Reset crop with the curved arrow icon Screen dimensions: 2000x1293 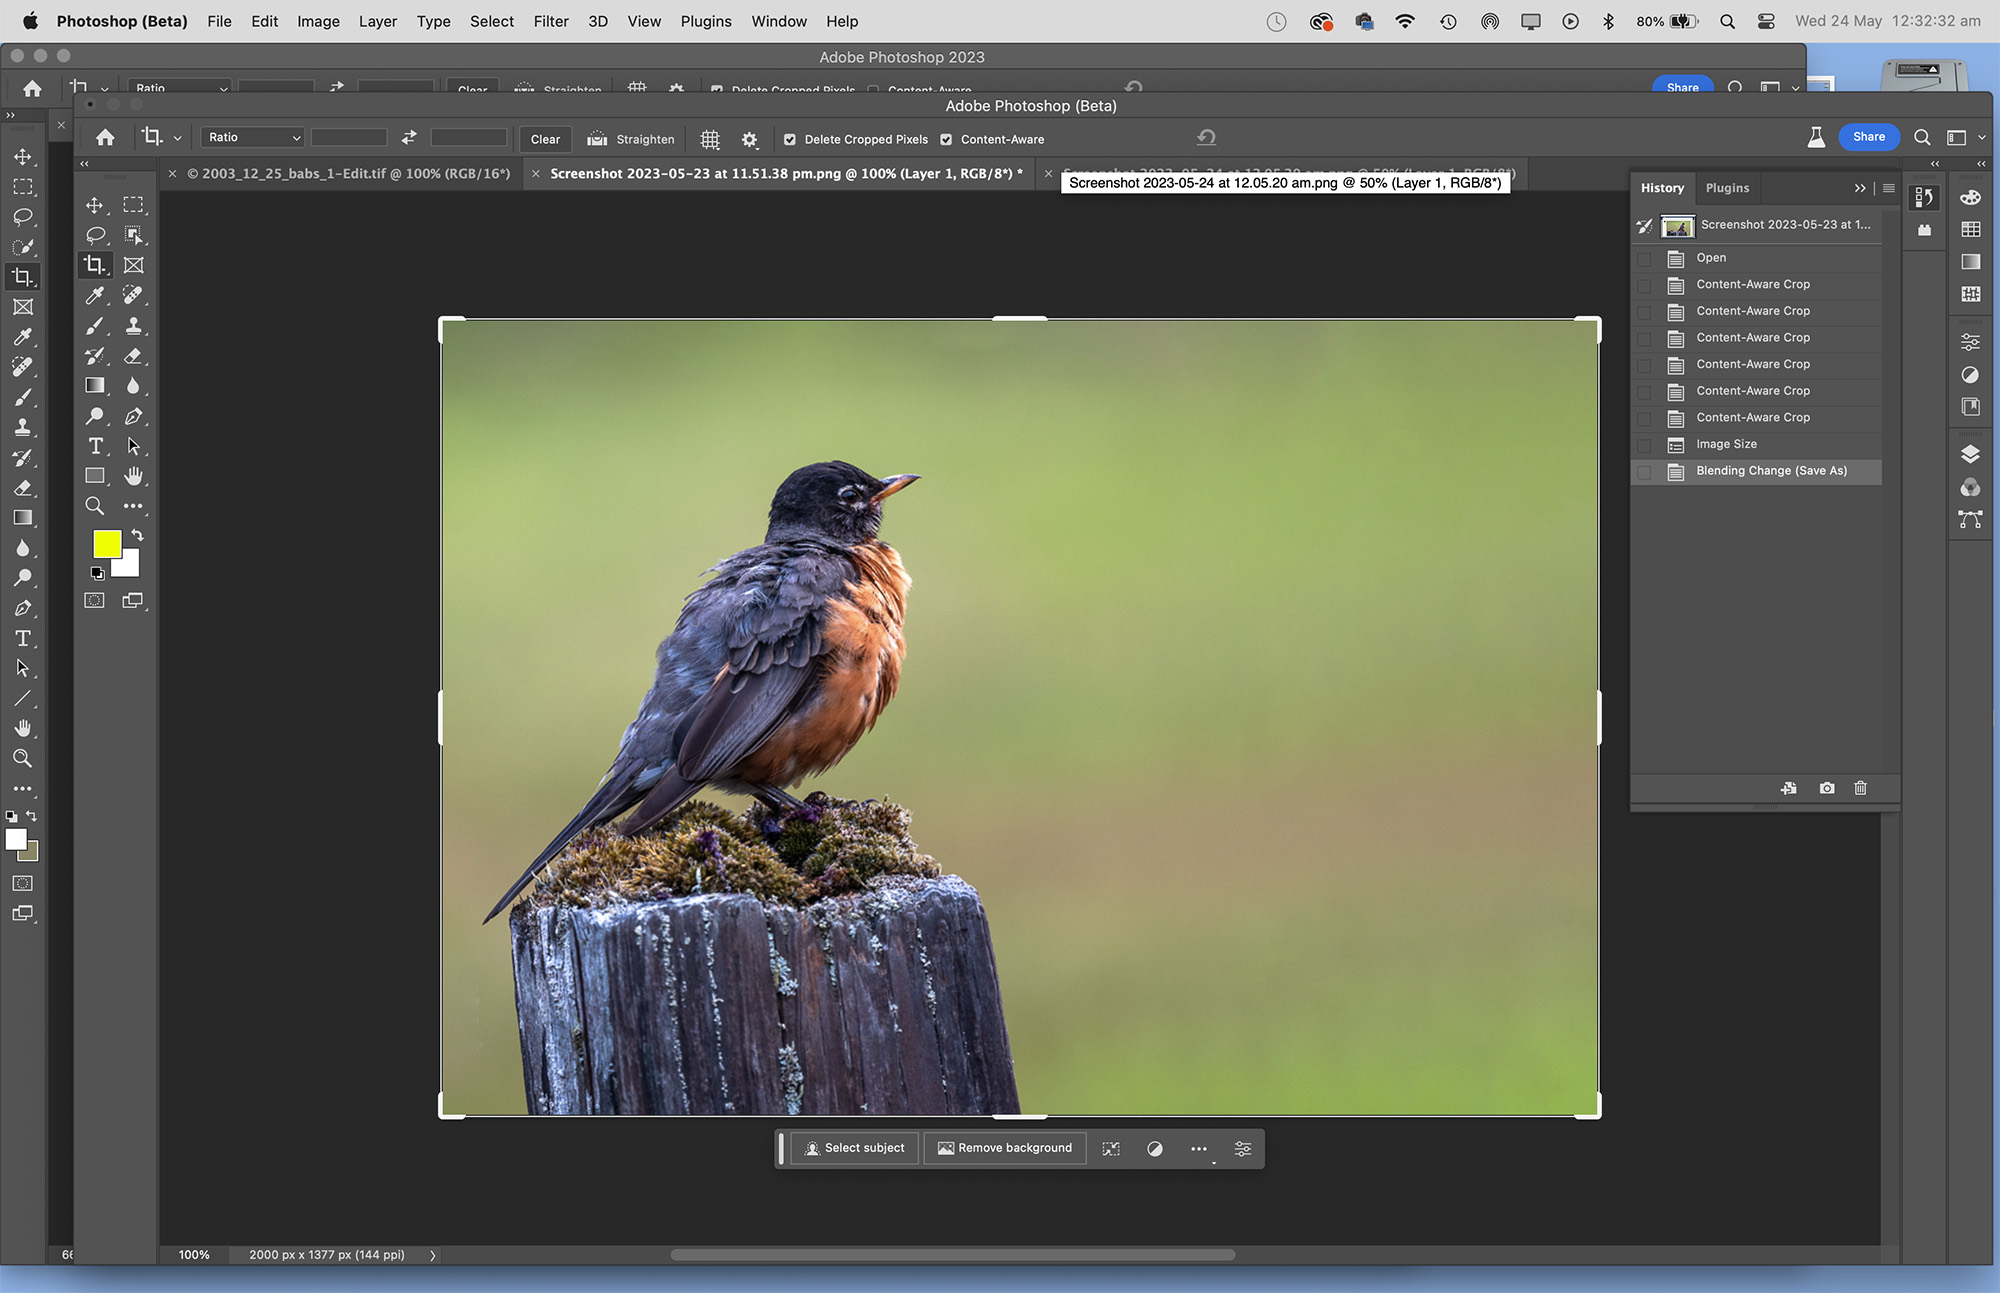[x=1206, y=138]
